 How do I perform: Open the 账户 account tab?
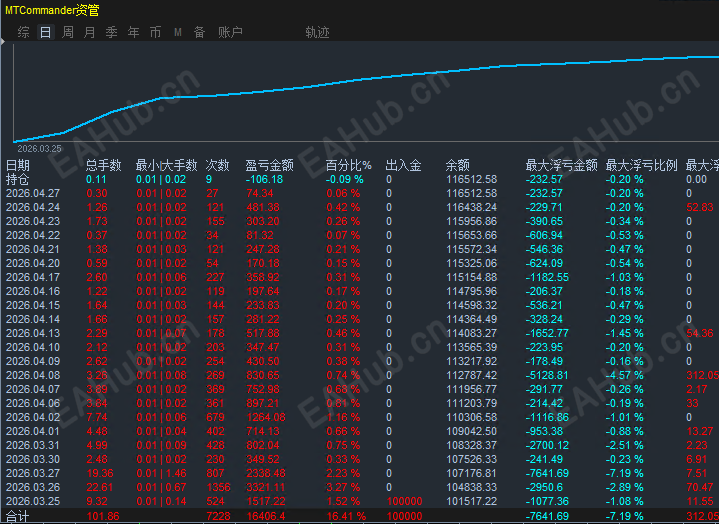(230, 32)
